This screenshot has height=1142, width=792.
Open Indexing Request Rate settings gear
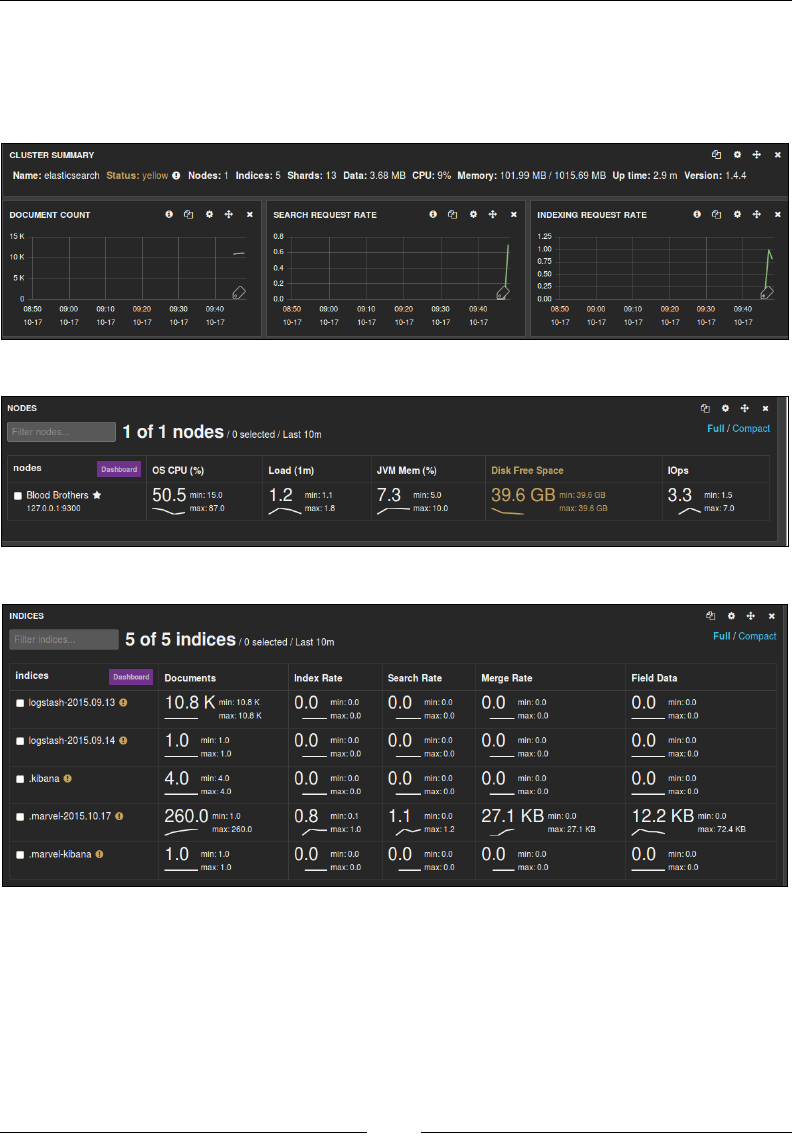[x=737, y=214]
